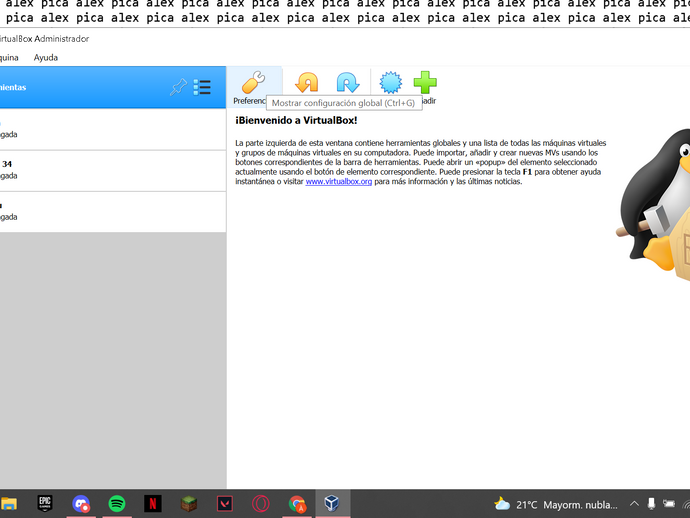The width and height of the screenshot is (690, 518).
Task: Add a machine with the green plus icon
Action: 425,82
